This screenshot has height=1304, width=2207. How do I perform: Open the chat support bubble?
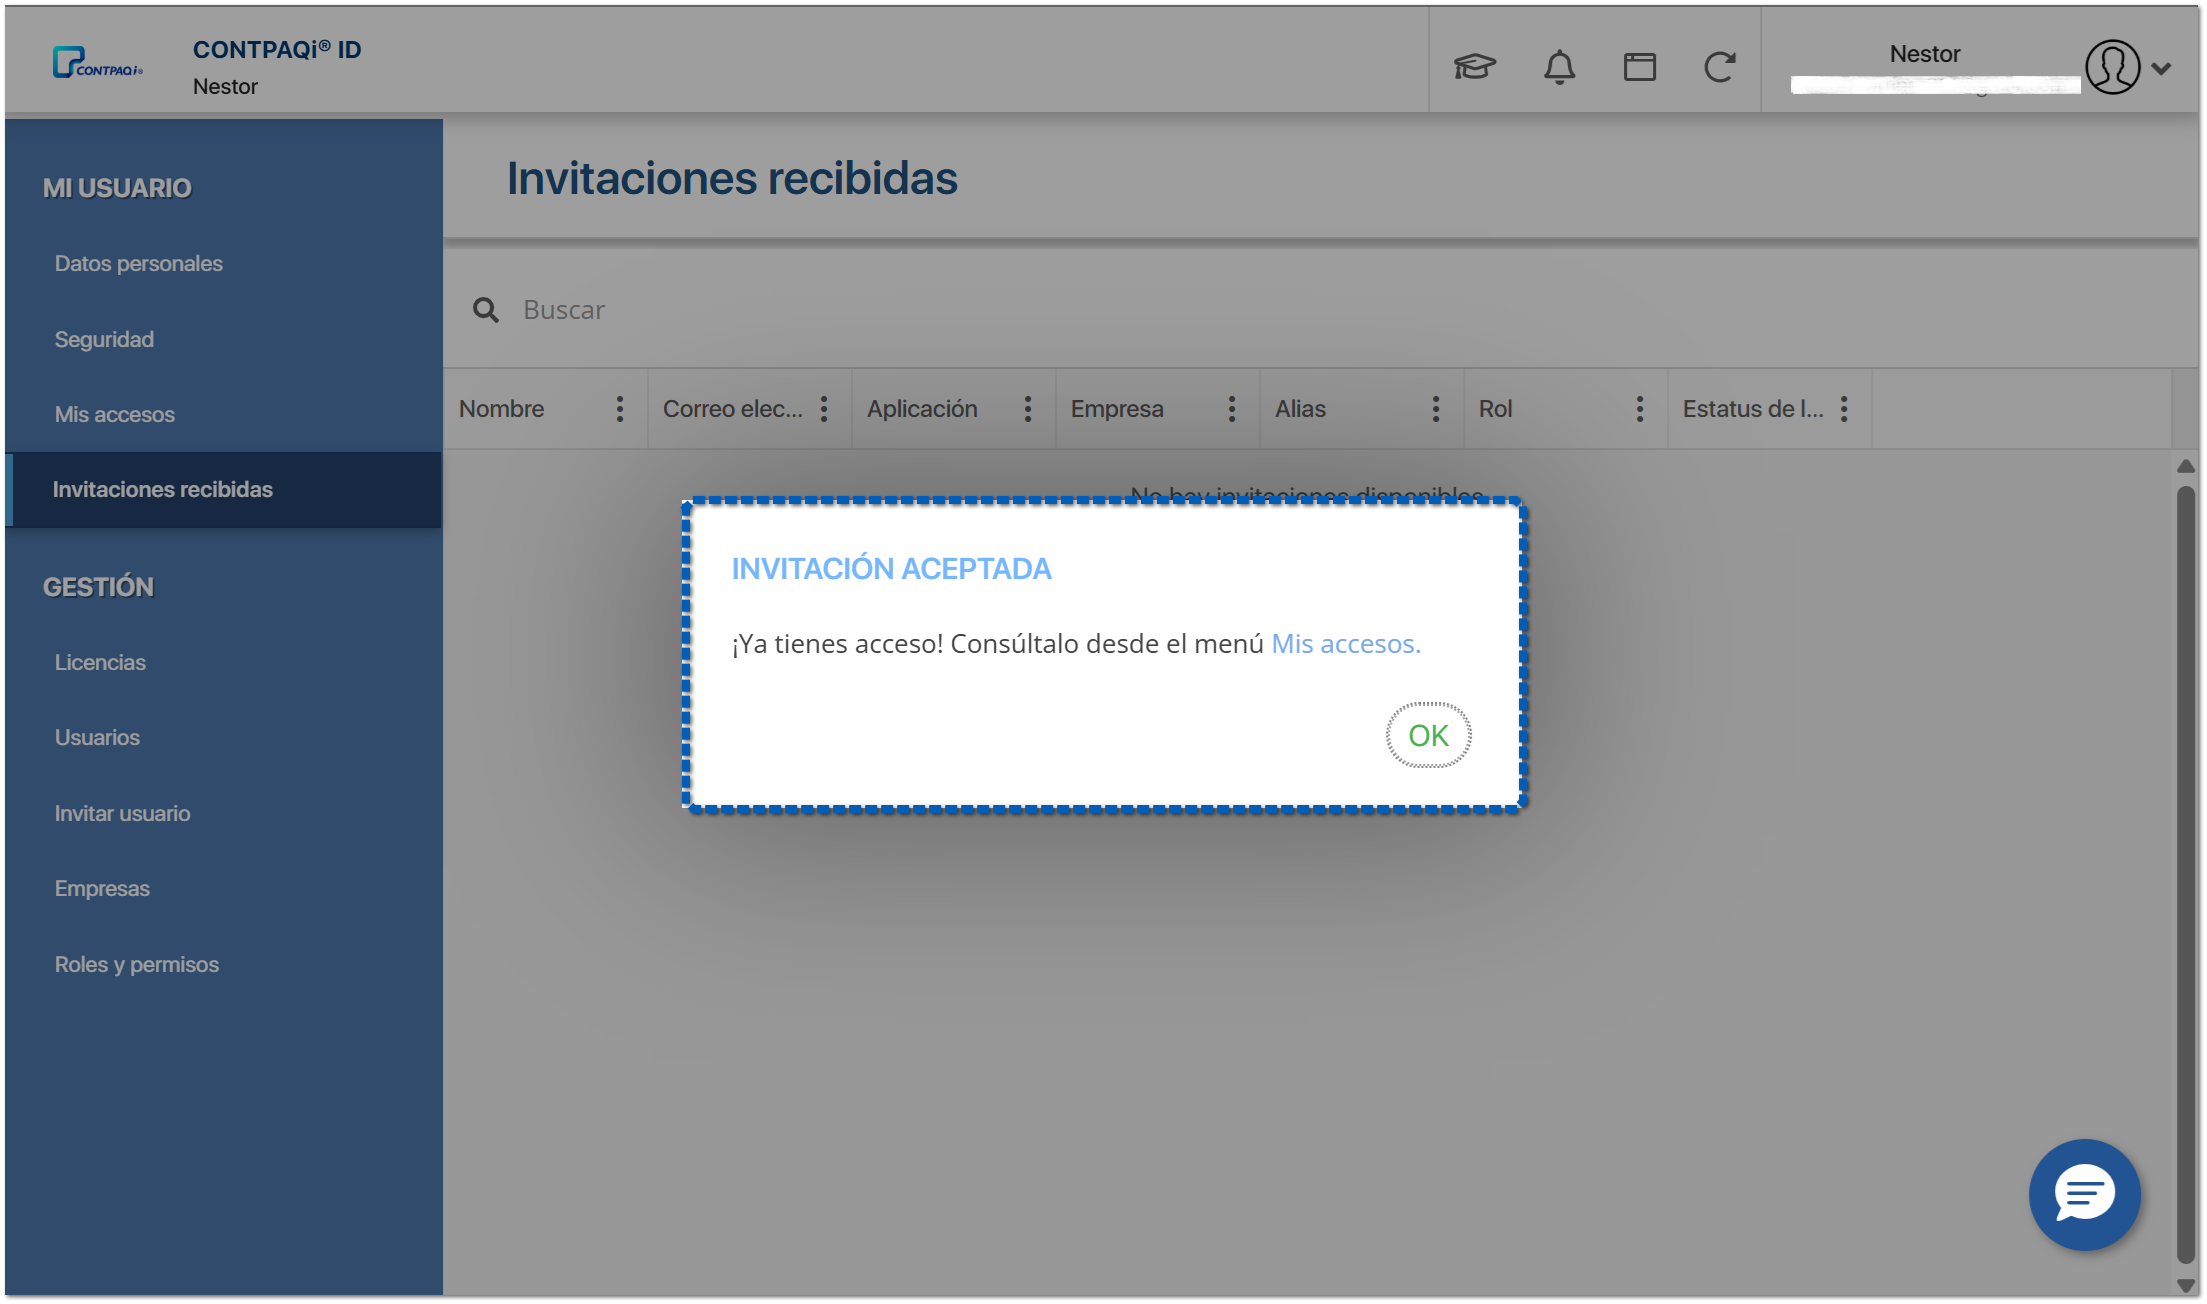(2084, 1194)
